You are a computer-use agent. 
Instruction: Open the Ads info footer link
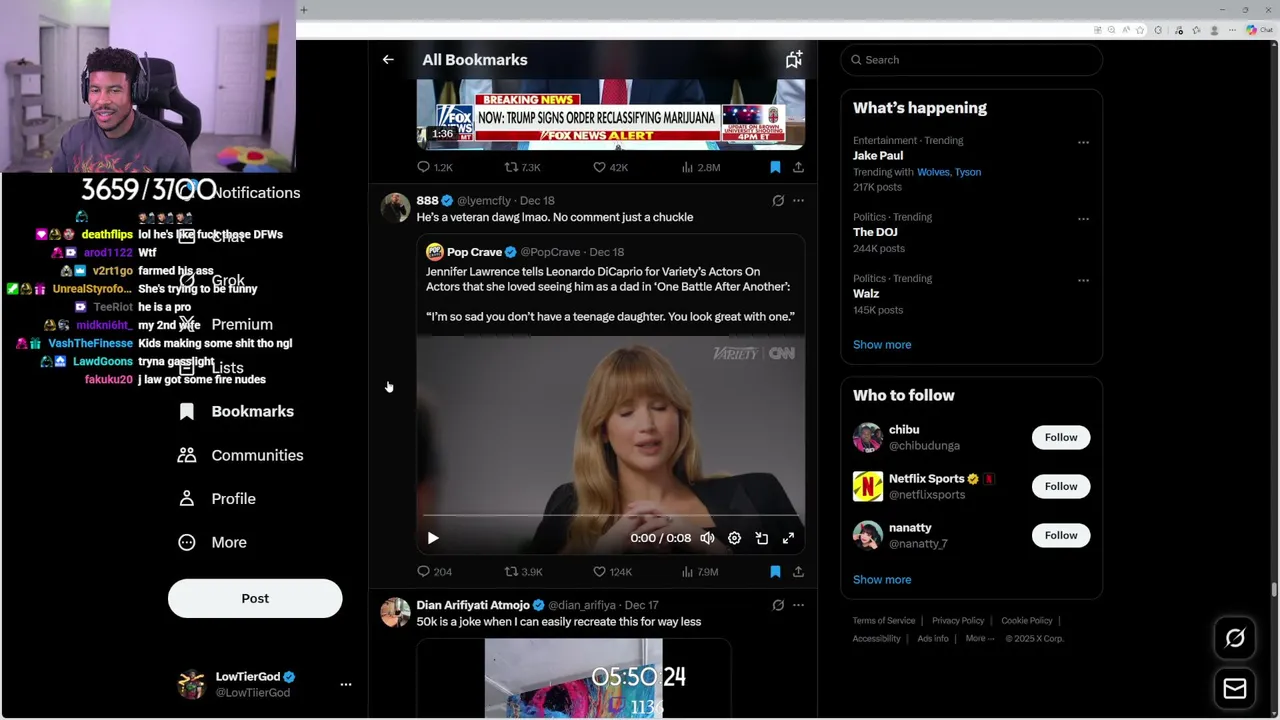pos(933,639)
